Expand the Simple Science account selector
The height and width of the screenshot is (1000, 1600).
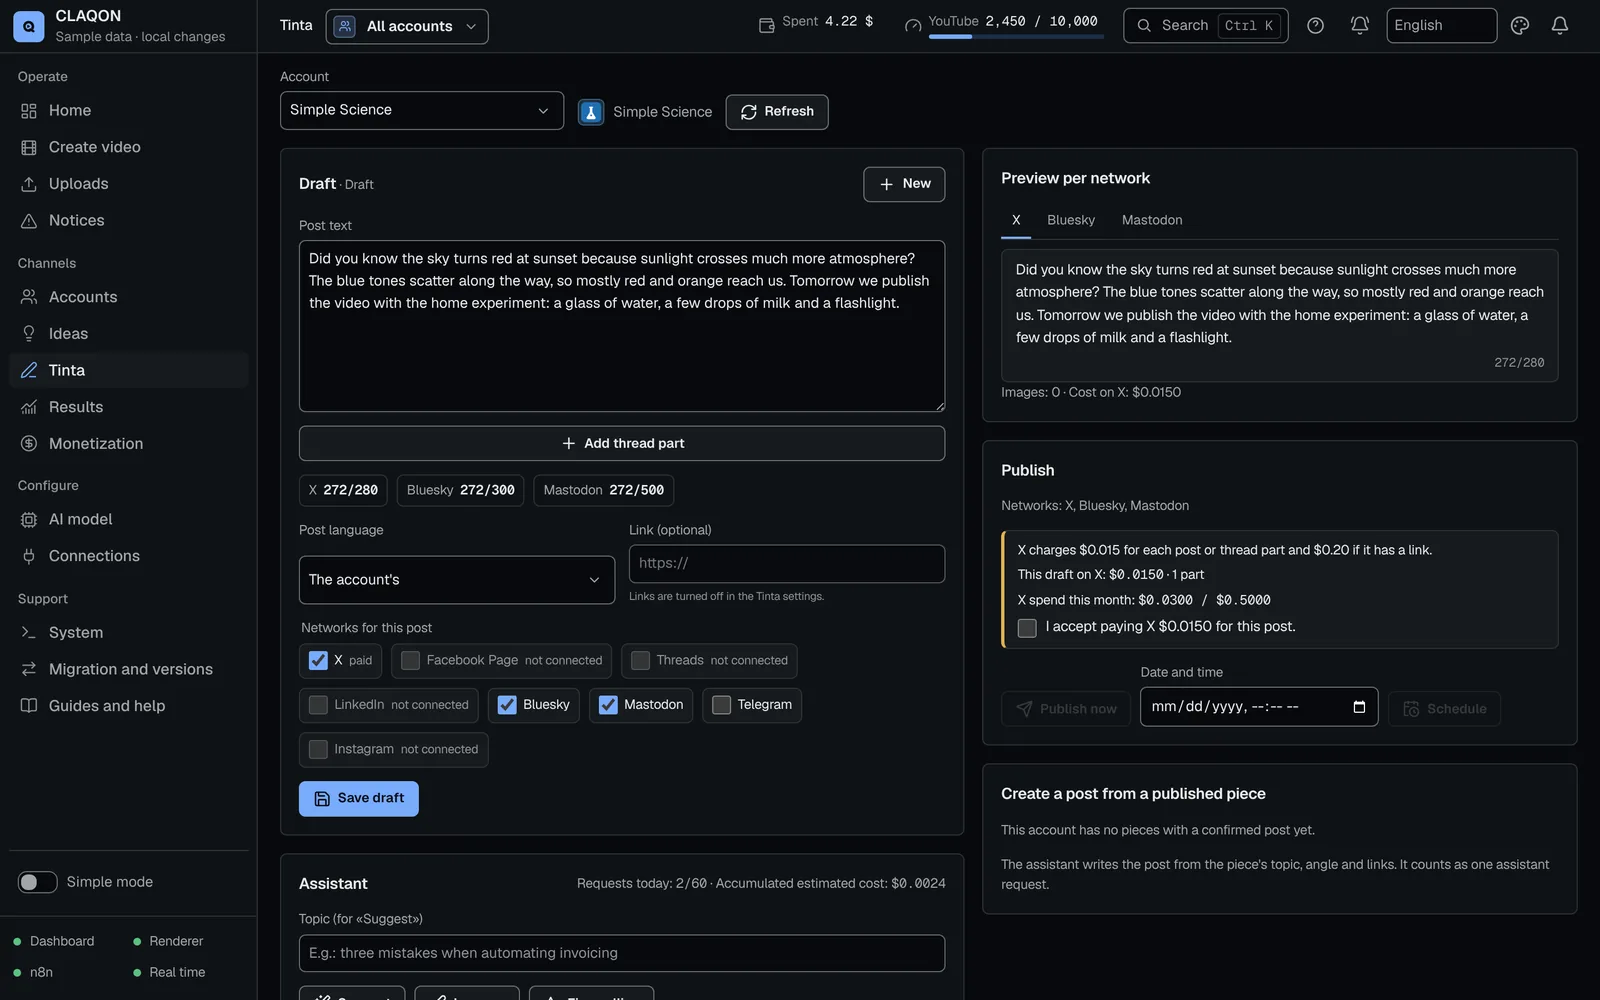(x=421, y=110)
